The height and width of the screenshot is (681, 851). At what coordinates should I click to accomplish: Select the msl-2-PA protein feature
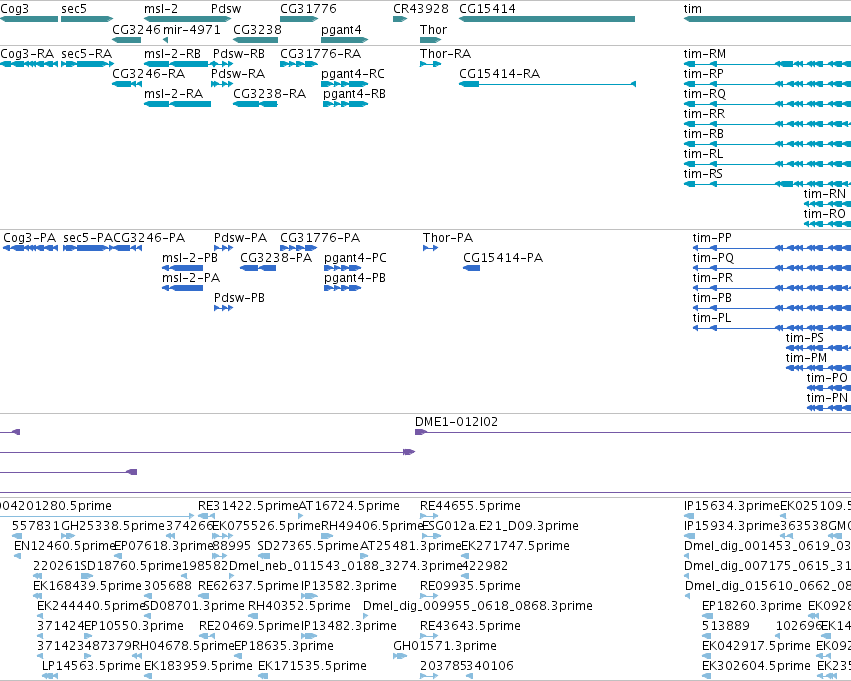(x=182, y=288)
